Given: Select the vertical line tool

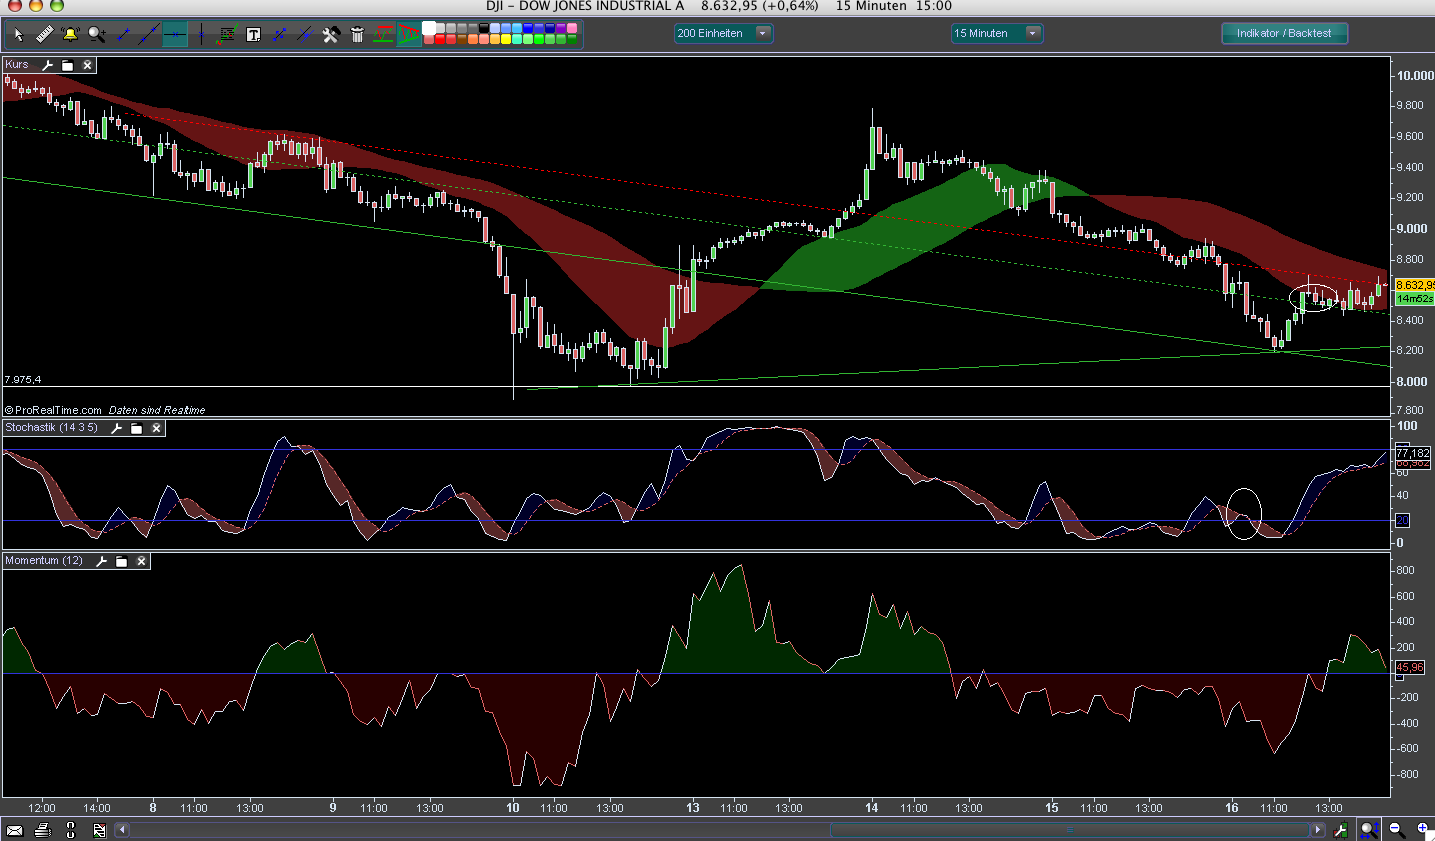Looking at the screenshot, I should (x=201, y=34).
